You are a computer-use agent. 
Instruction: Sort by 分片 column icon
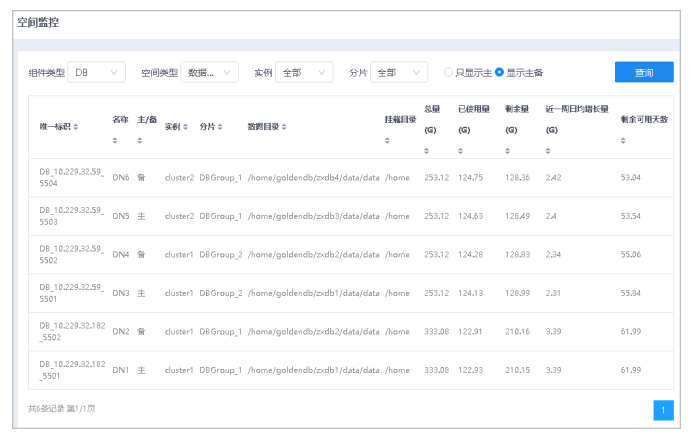[x=220, y=127]
